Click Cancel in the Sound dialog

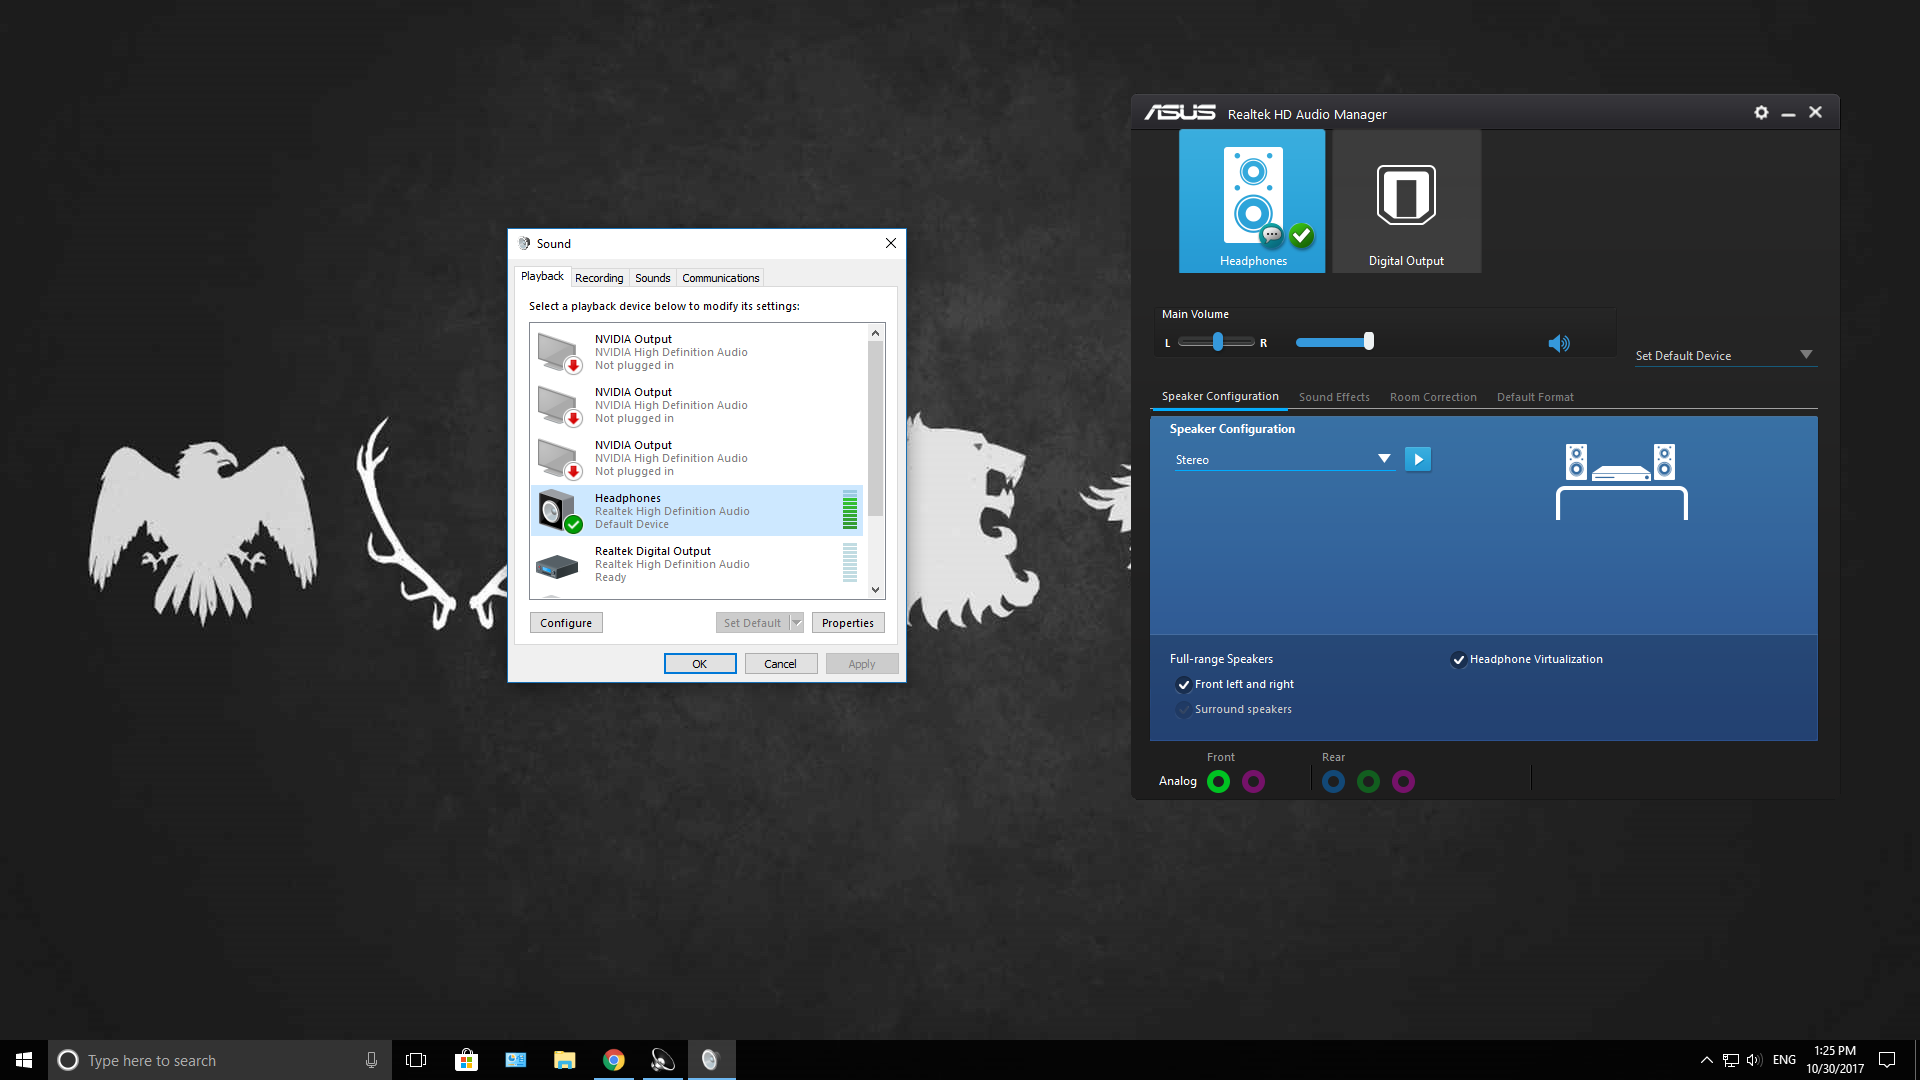(x=780, y=664)
